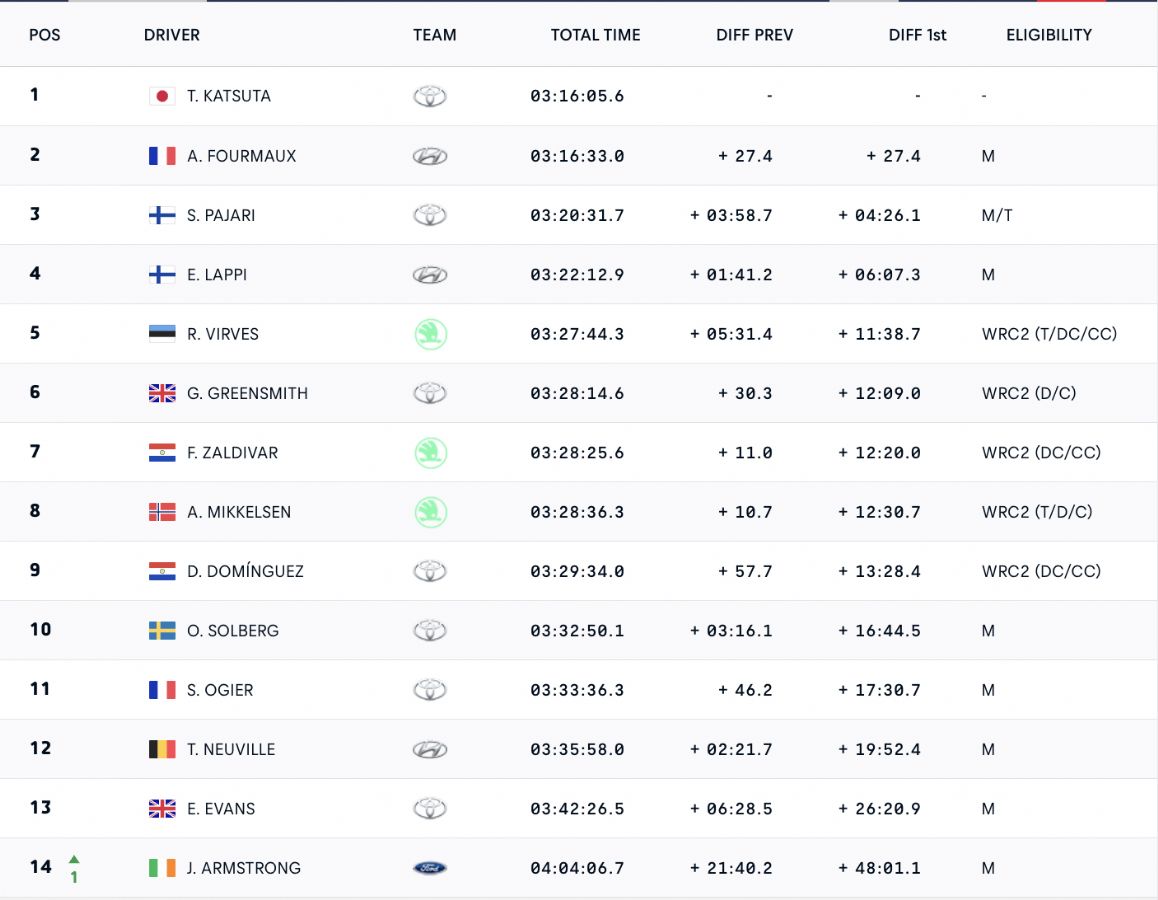The image size is (1158, 900).
Task: Open driver S. OGIER's entry
Action: pos(220,690)
